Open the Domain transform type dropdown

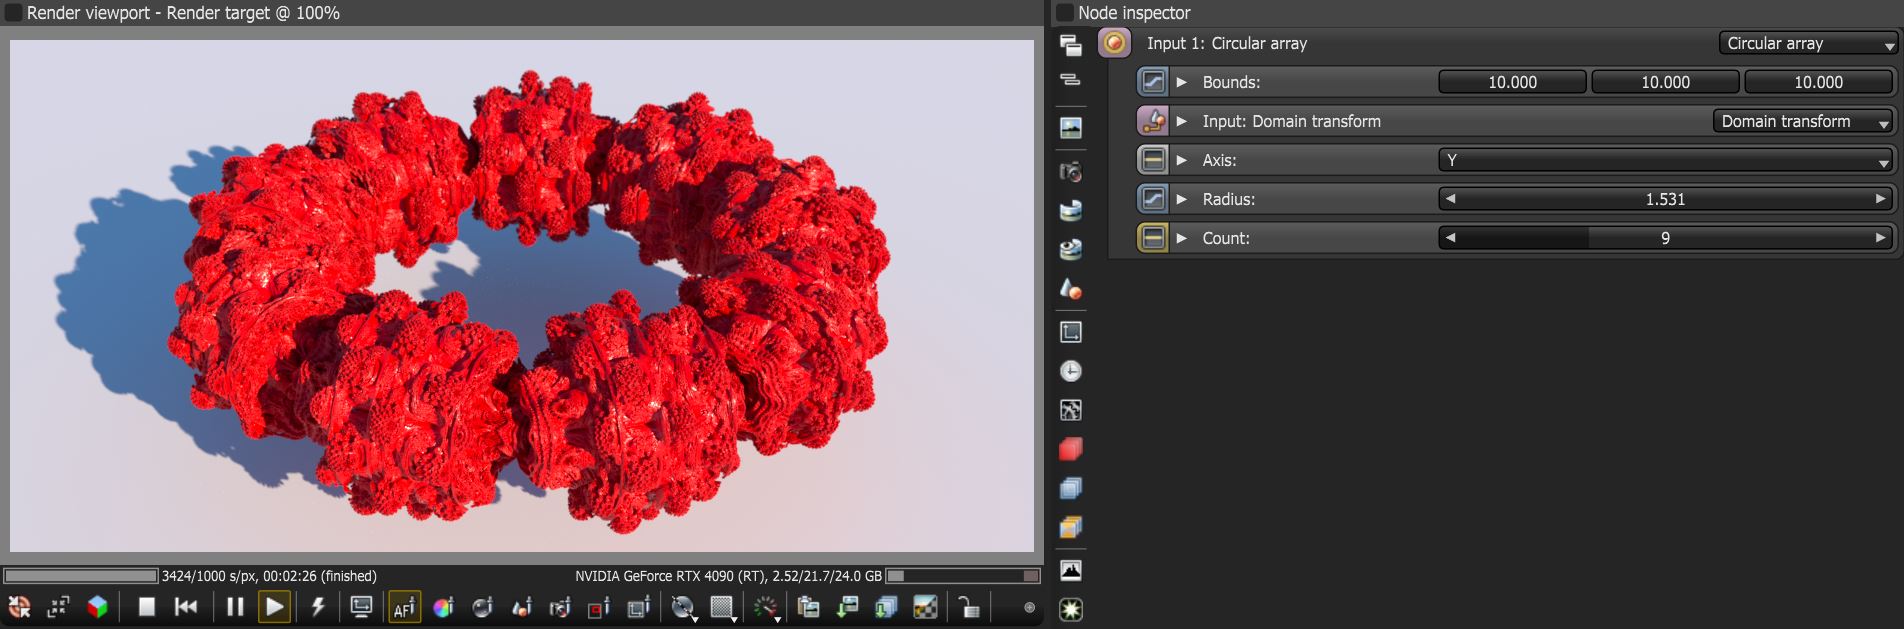click(1804, 121)
